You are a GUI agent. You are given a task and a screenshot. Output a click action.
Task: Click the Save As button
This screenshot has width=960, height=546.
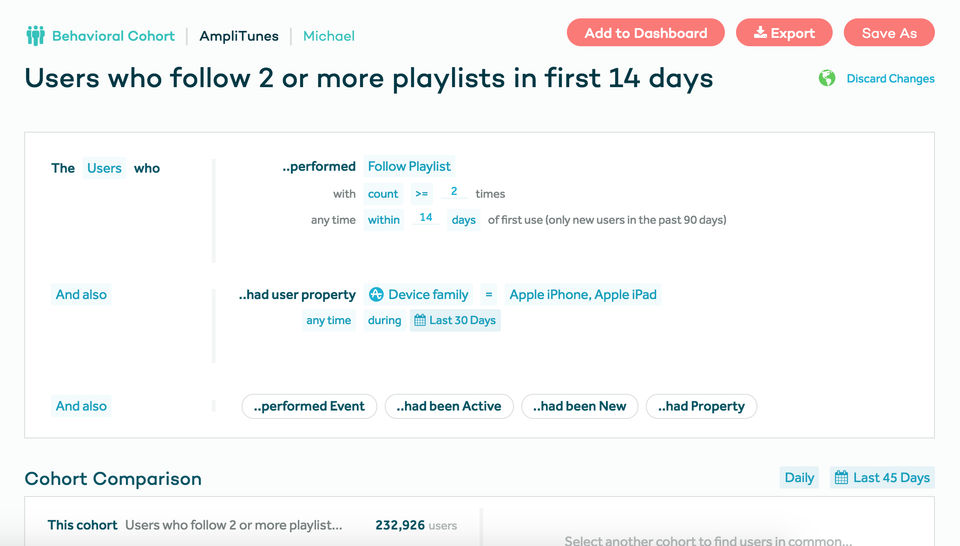[x=888, y=33]
